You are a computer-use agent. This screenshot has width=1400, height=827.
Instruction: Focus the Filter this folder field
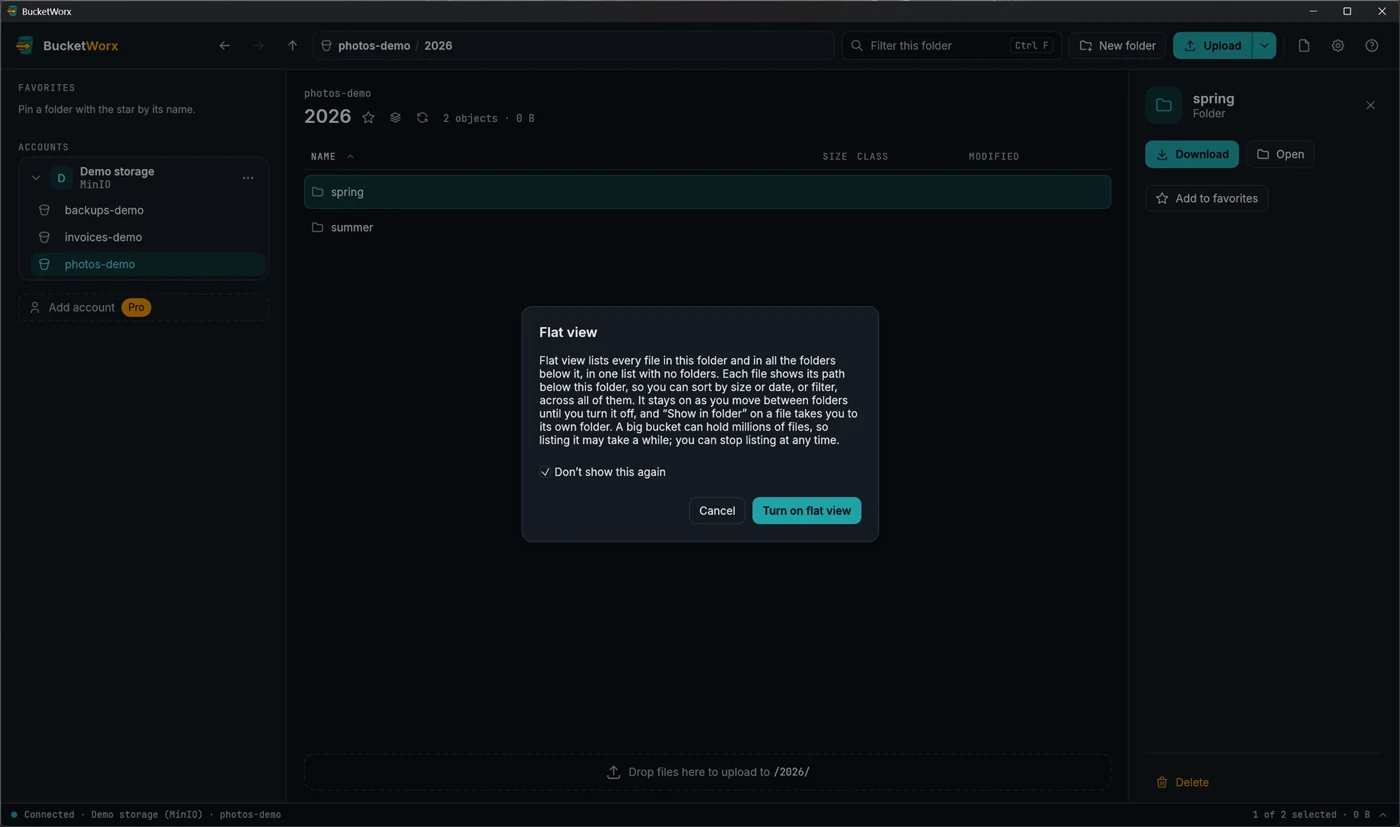(951, 46)
